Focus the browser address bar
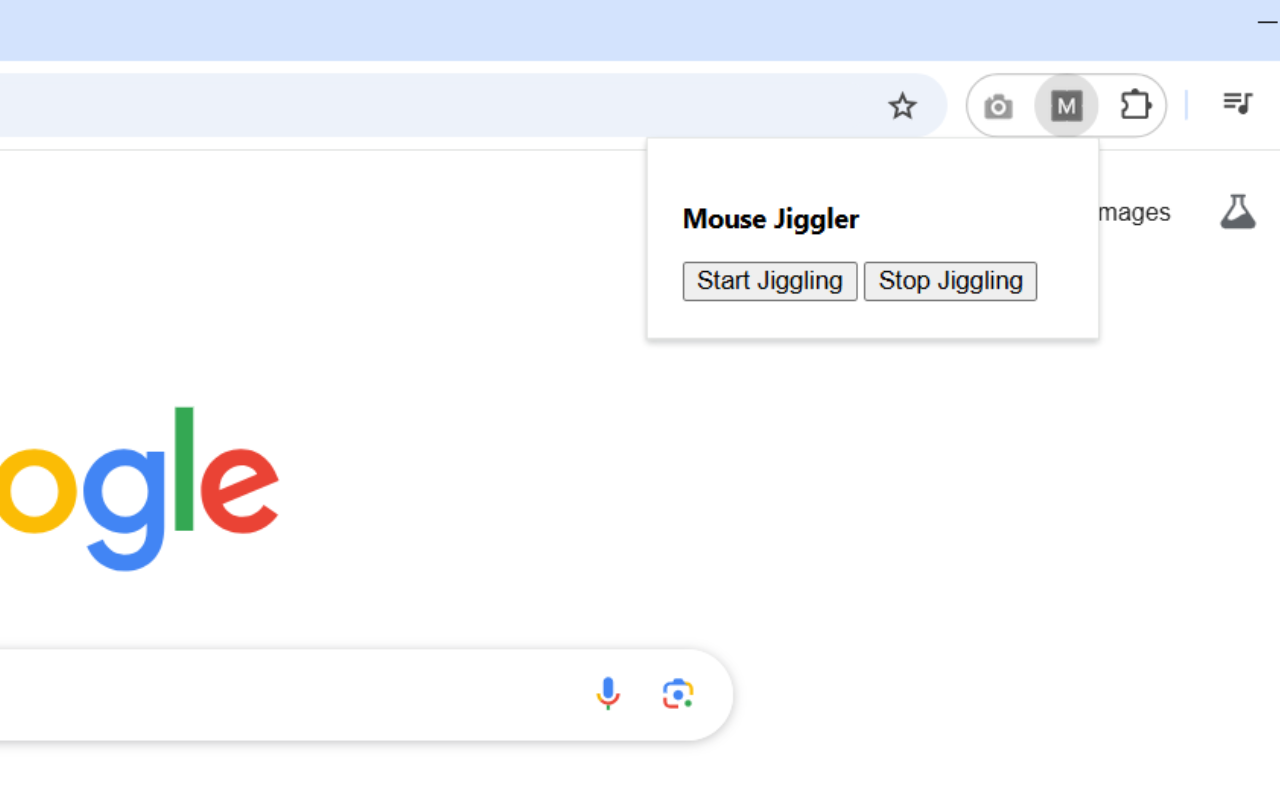The width and height of the screenshot is (1280, 800). click(x=400, y=105)
